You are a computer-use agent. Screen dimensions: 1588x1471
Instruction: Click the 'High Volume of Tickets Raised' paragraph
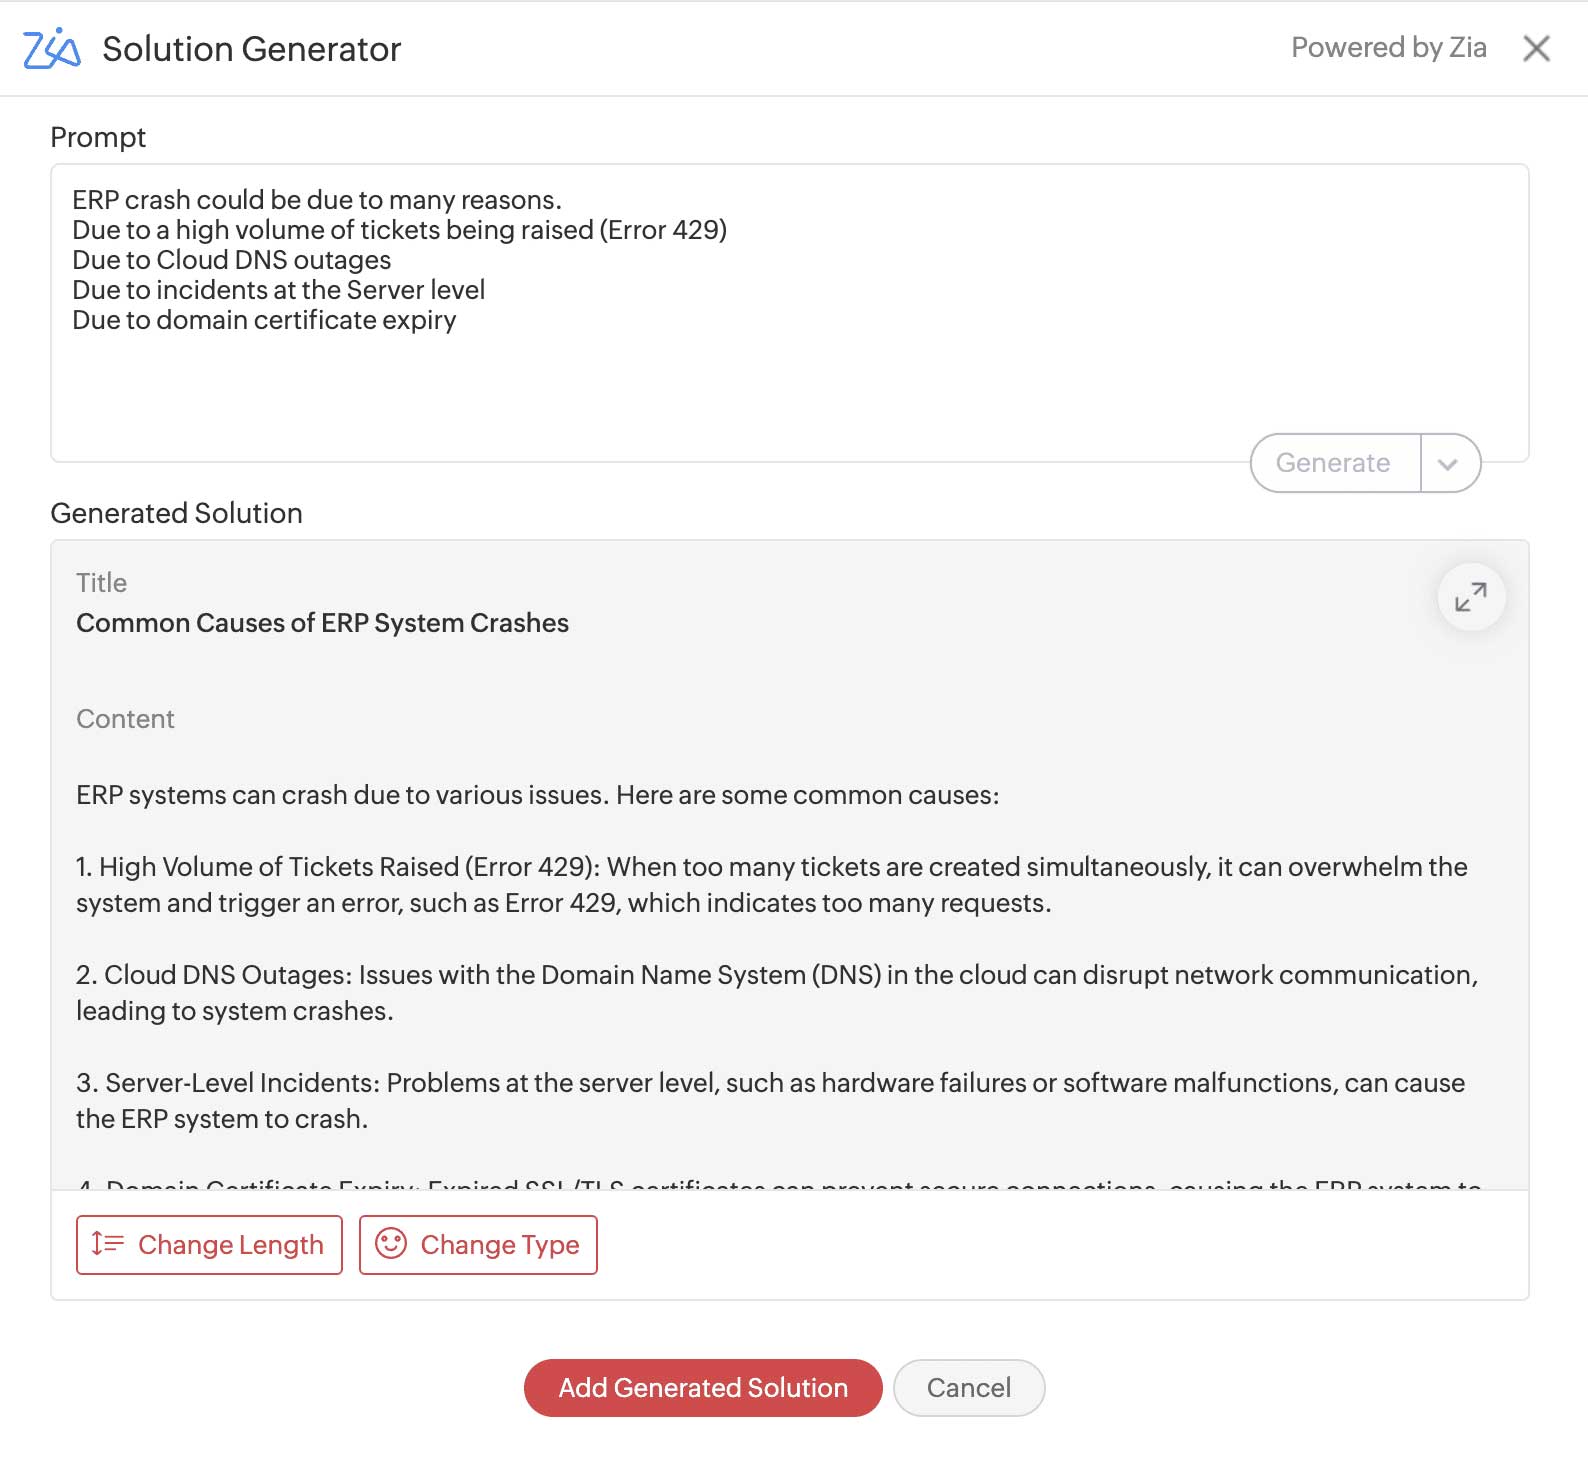[x=771, y=885]
